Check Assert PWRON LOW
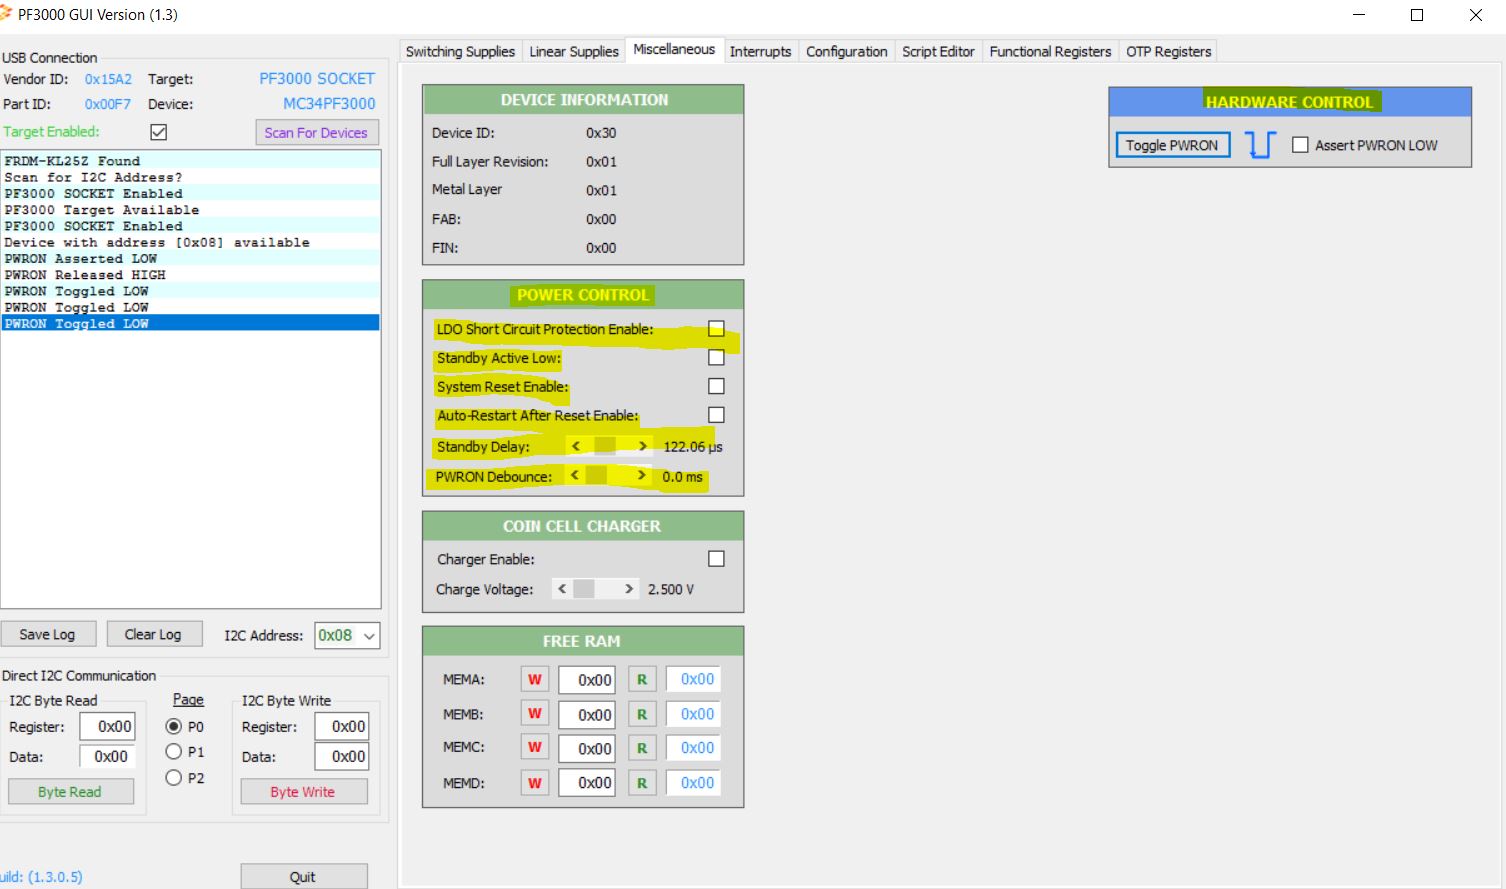The image size is (1506, 889). (1301, 144)
